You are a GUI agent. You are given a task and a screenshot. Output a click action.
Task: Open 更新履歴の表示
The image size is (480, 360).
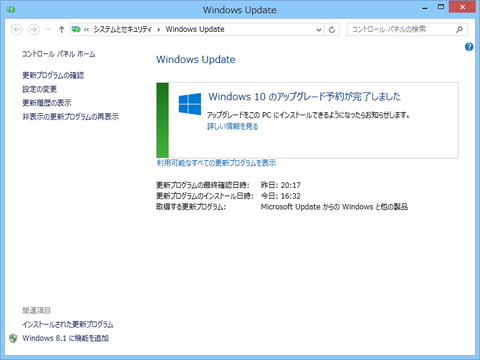[47, 103]
